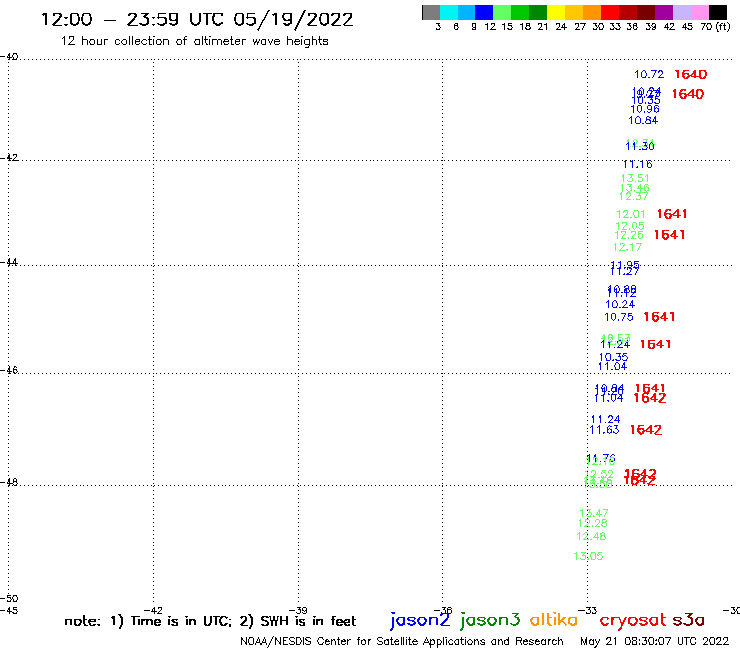Click latitude axis label -44
The image size is (740, 650).
click(8, 262)
